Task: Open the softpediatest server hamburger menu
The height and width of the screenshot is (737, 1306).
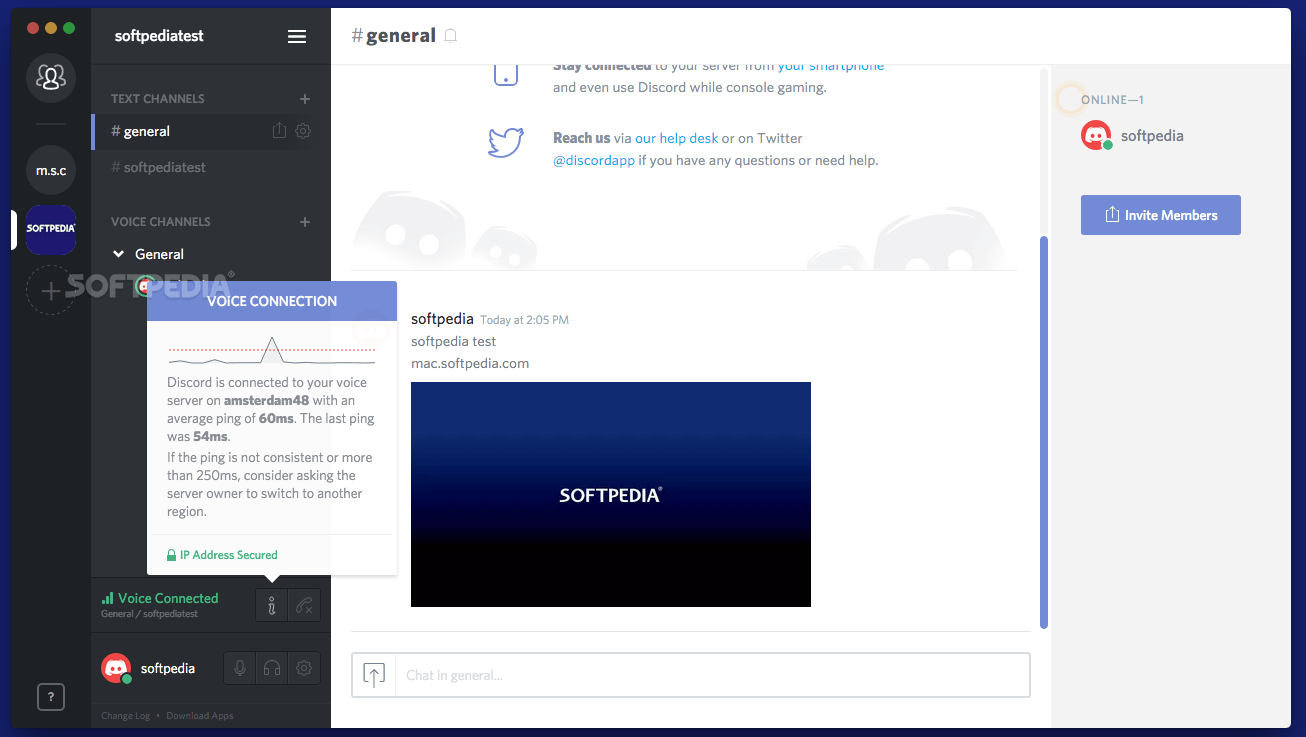Action: (x=297, y=36)
